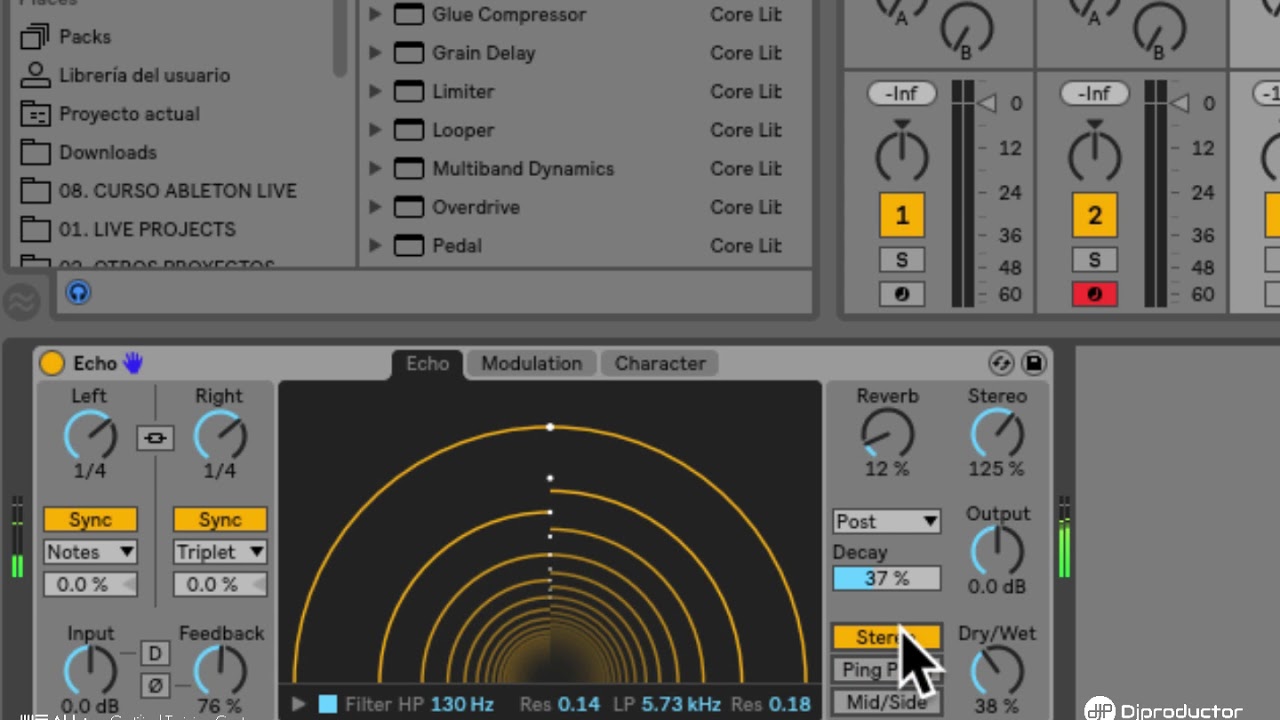Click the LP 5.73 kHz value
1280x720 pixels.
(680, 705)
